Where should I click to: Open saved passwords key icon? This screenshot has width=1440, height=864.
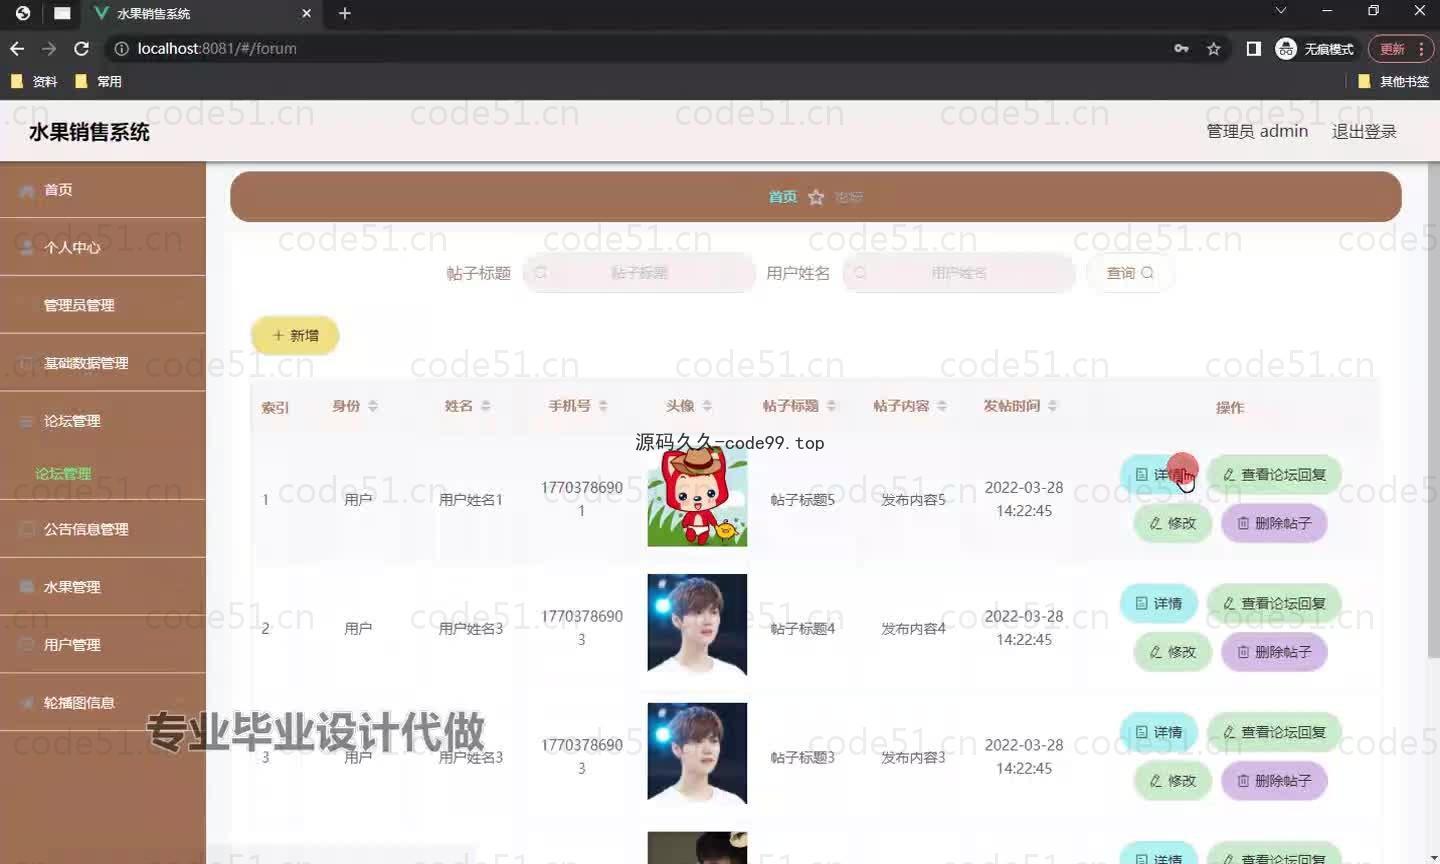1182,48
